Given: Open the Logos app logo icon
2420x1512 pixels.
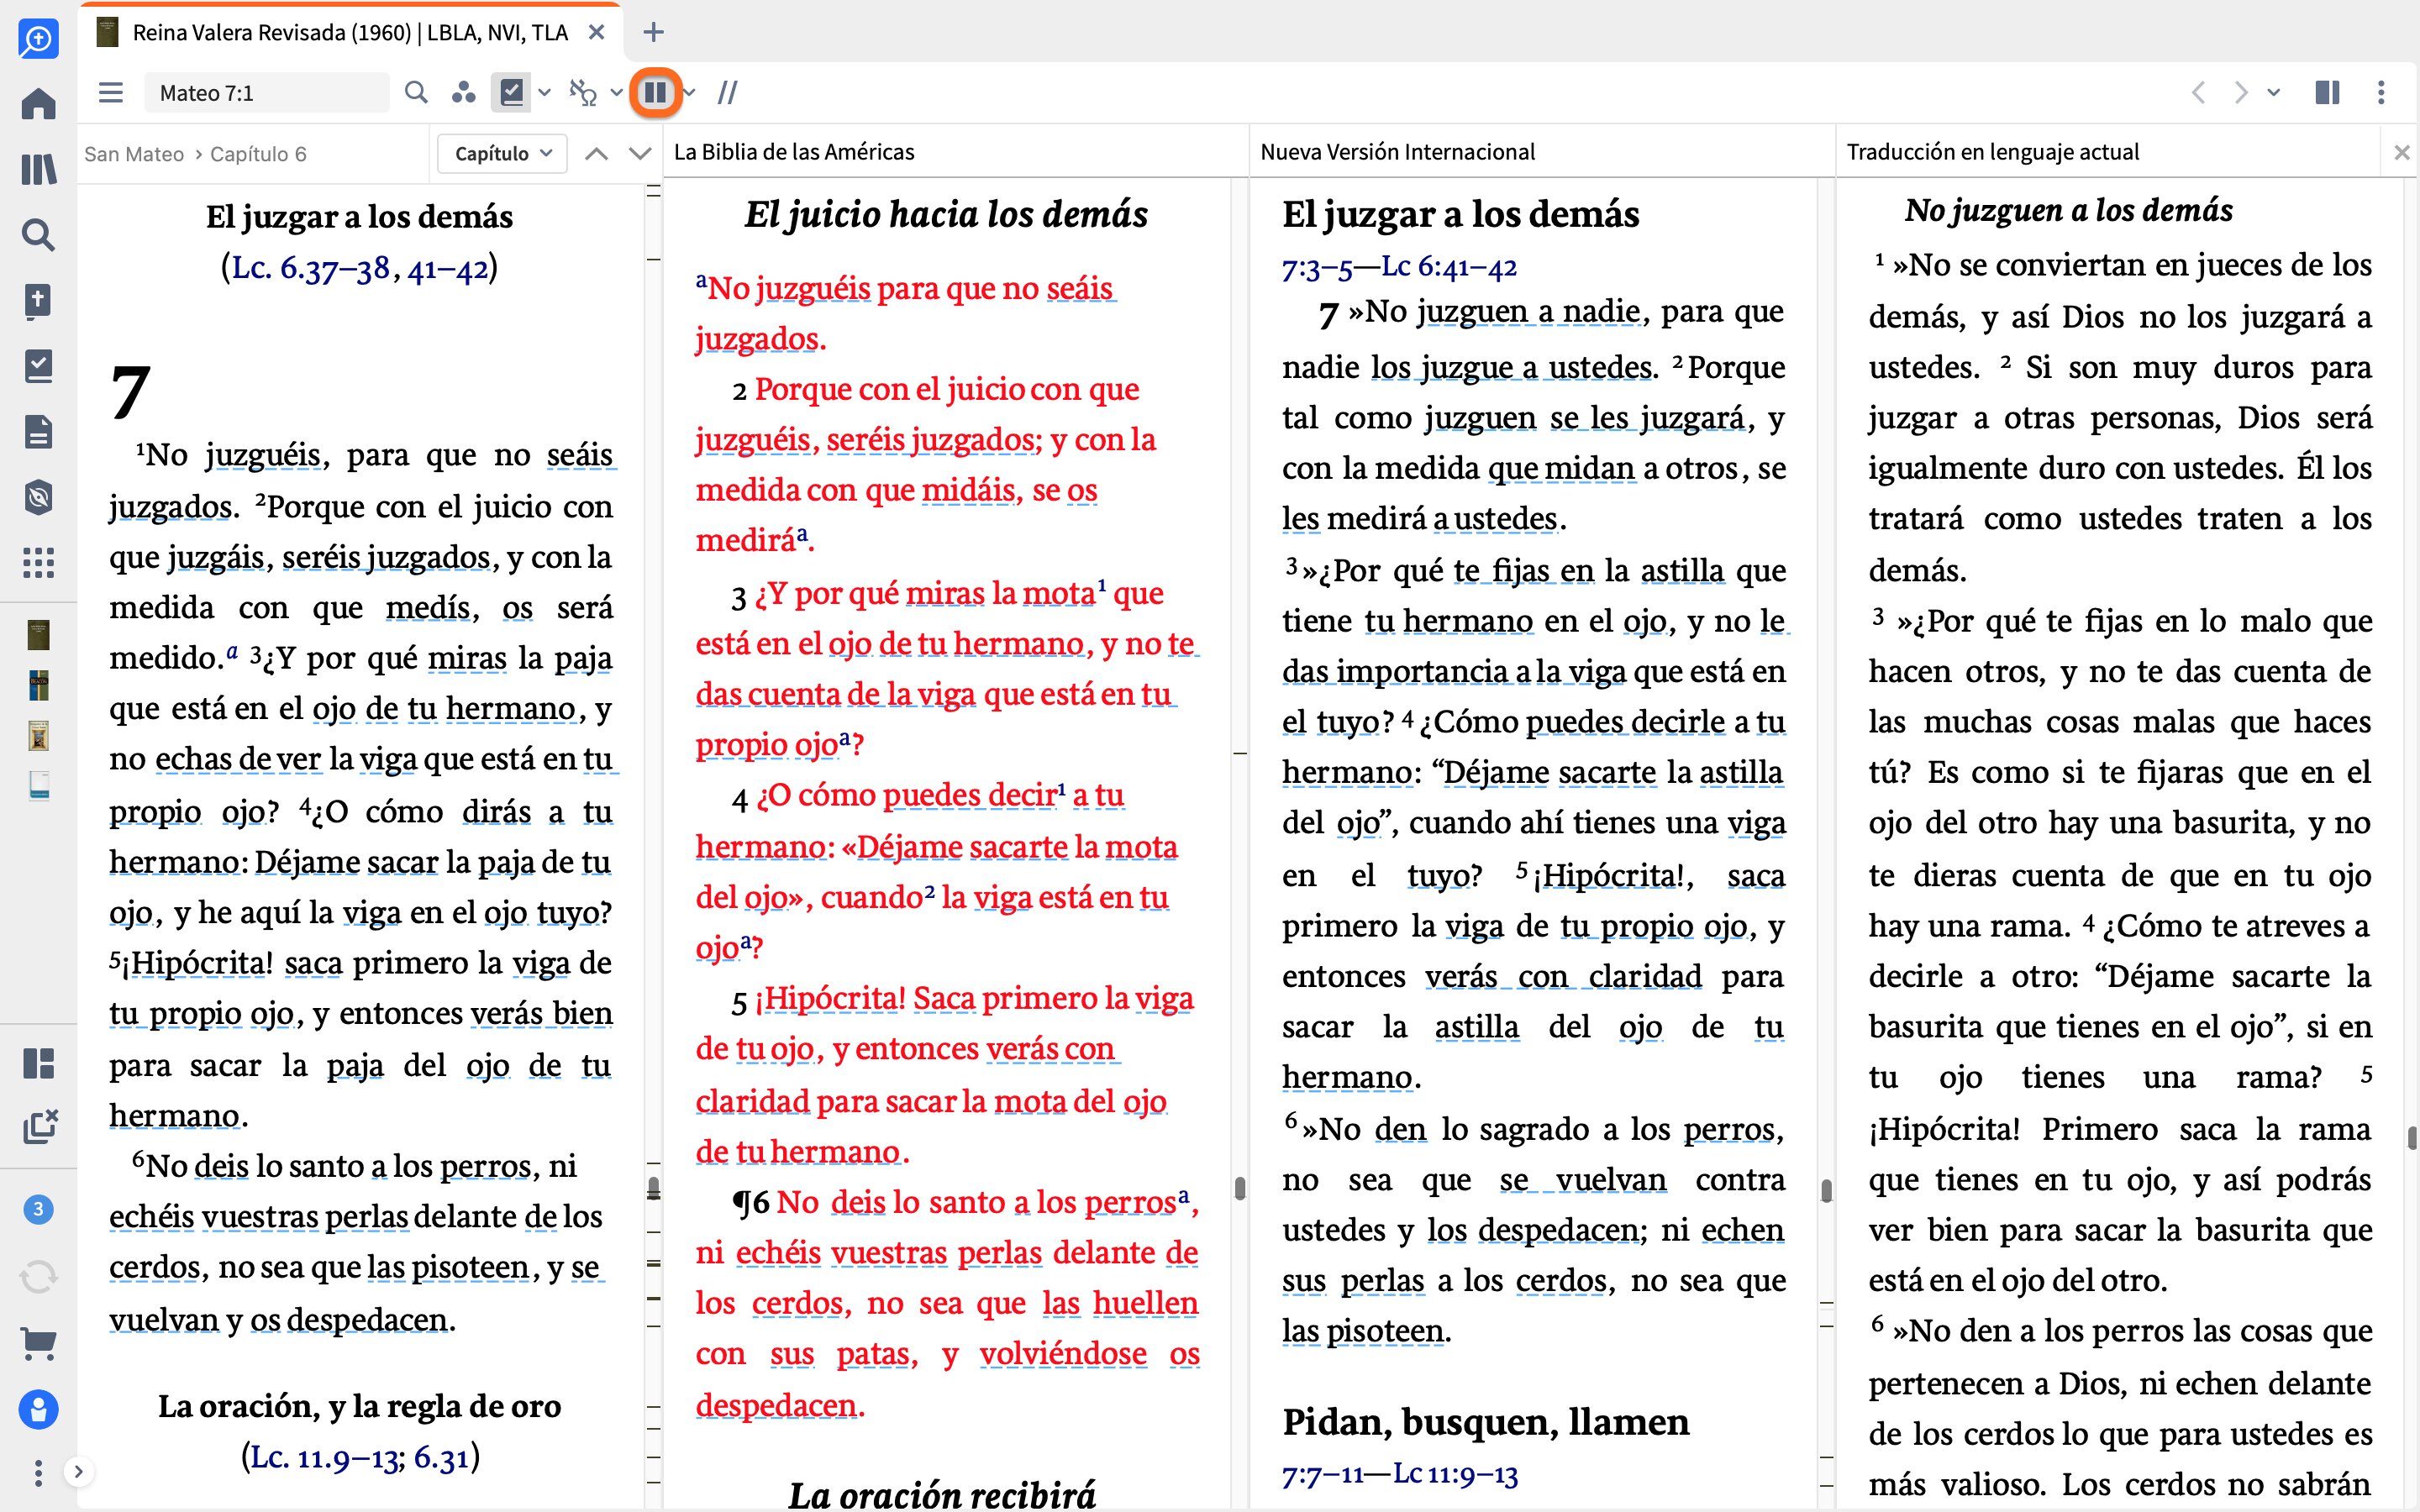Looking at the screenshot, I should pos(38,38).
